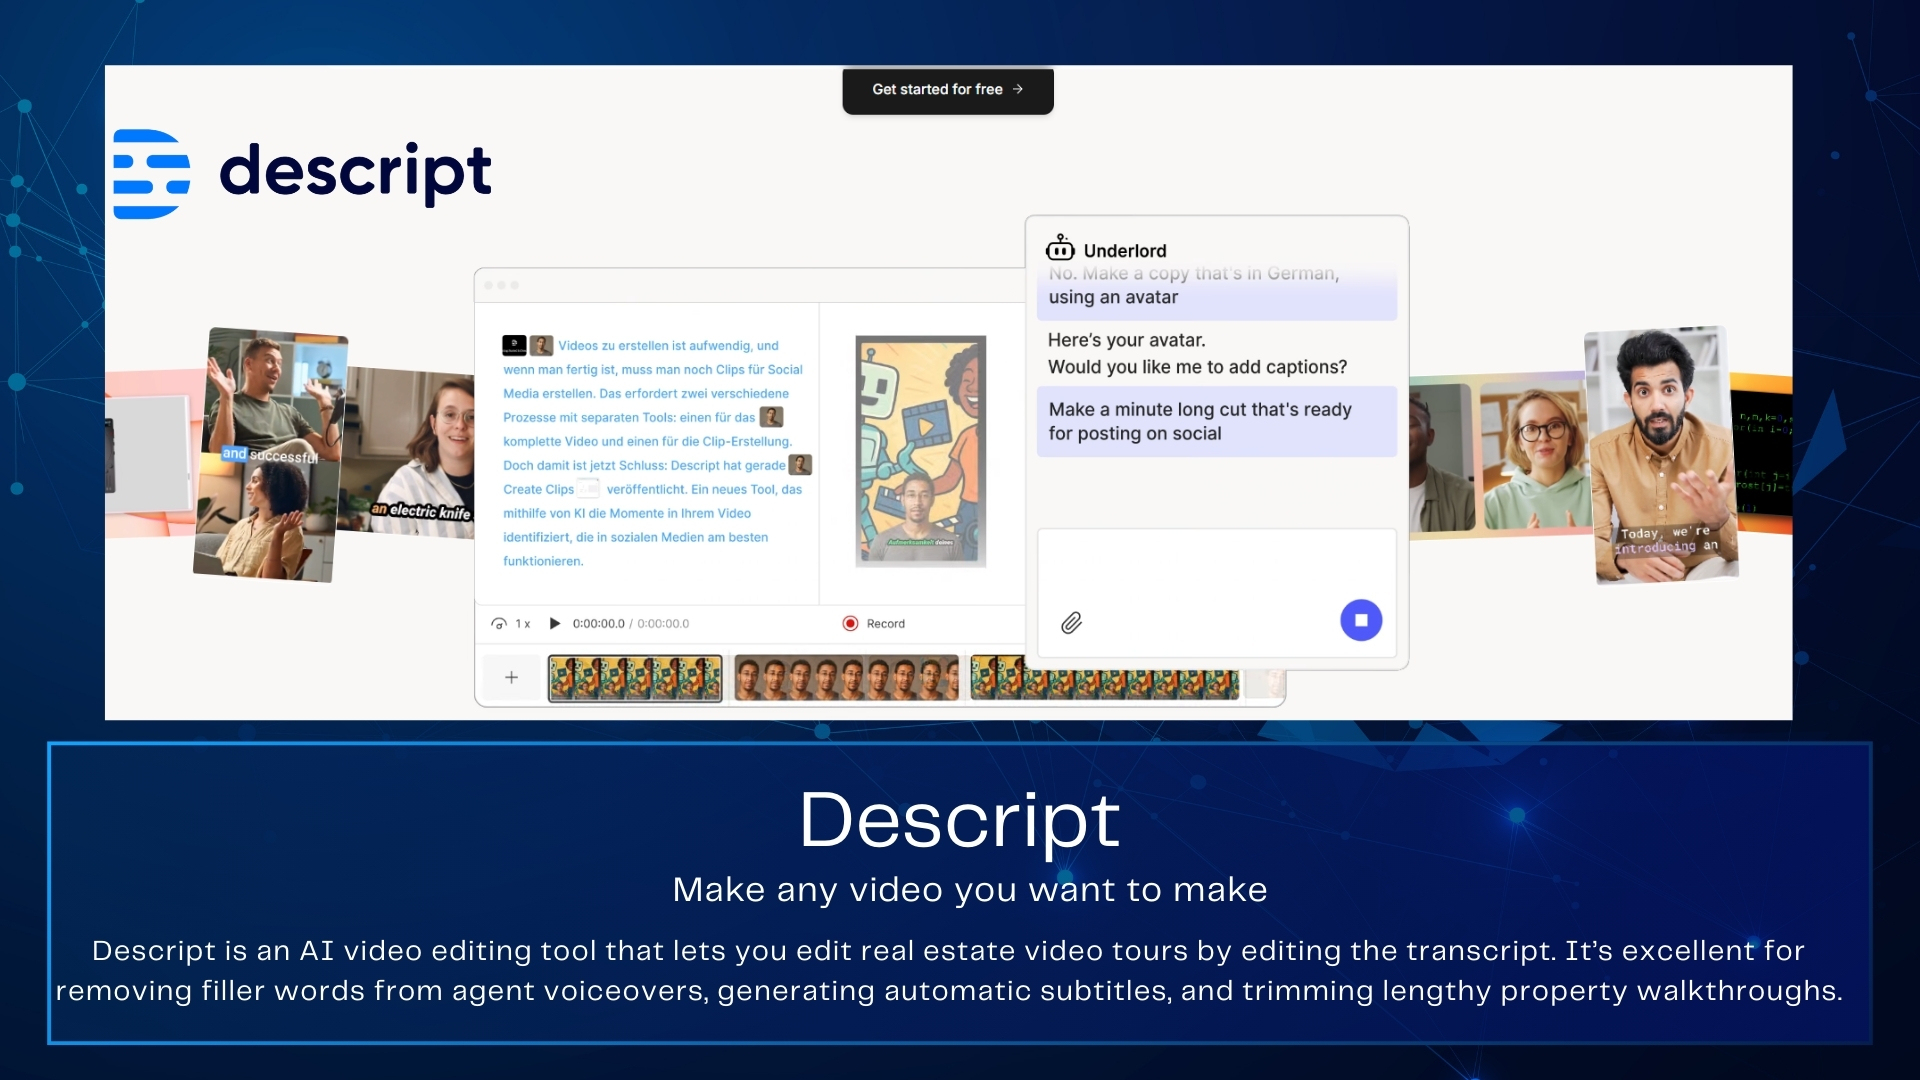Click the blue stop button in chat
This screenshot has width=1920, height=1080.
pos(1361,620)
